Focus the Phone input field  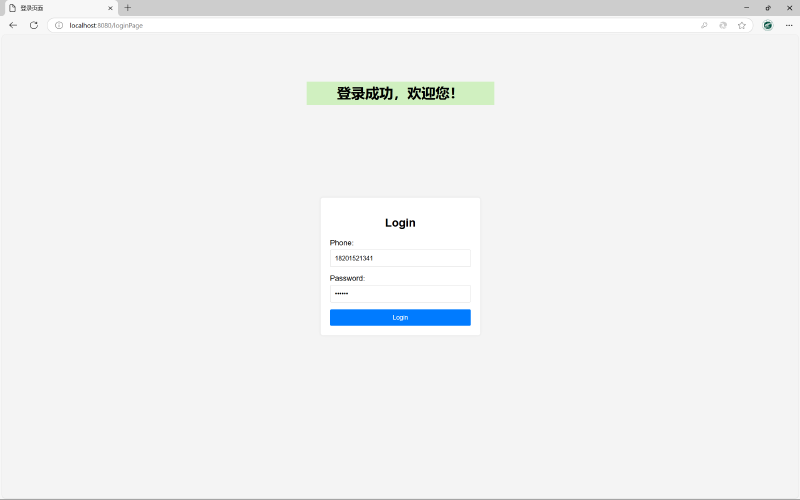(x=400, y=258)
